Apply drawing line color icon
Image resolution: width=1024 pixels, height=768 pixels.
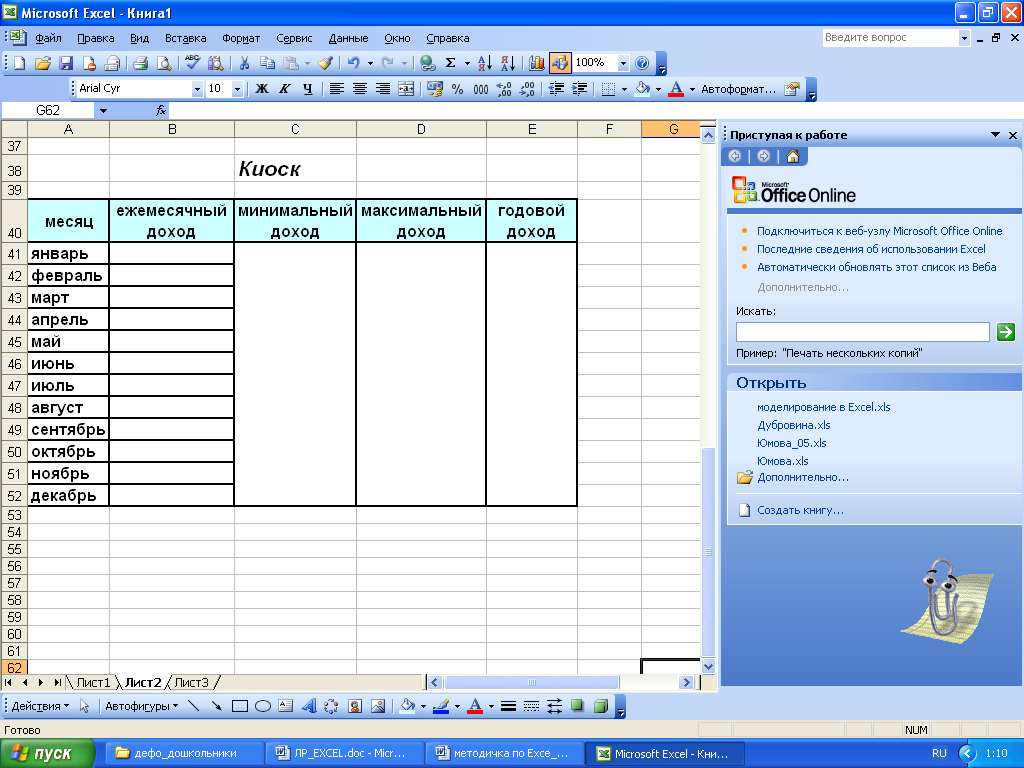(441, 706)
